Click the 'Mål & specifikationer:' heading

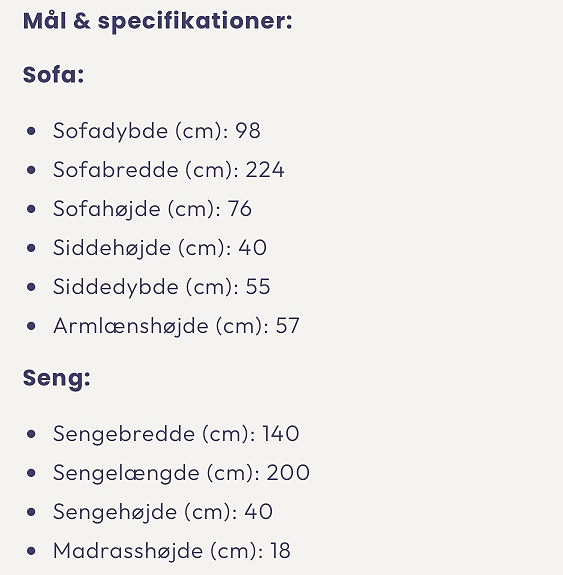click(x=158, y=21)
